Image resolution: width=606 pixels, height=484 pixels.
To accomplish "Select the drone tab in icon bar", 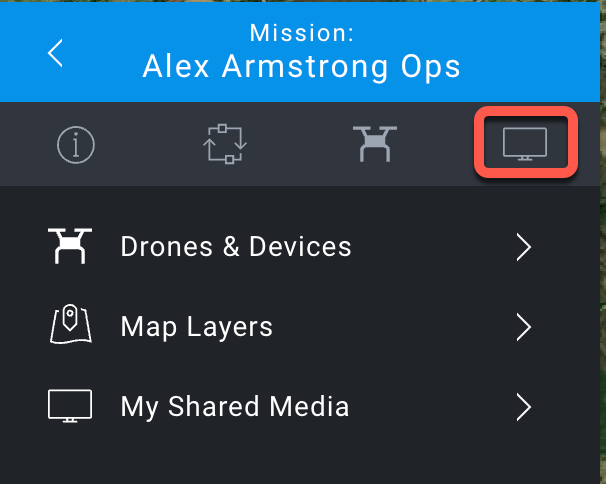I will click(x=374, y=144).
